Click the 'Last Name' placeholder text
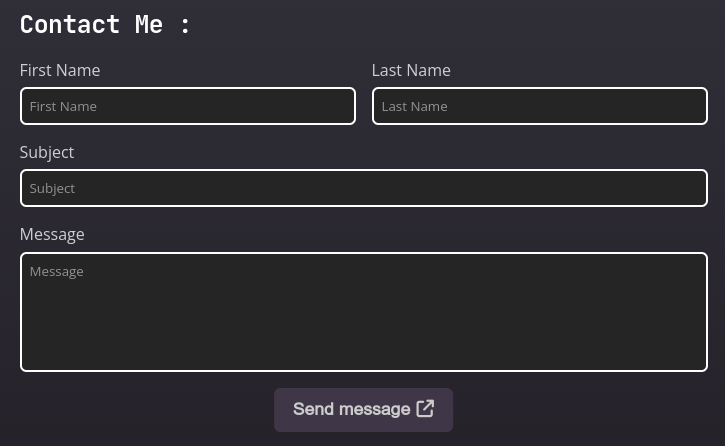The height and width of the screenshot is (446, 725). (414, 106)
